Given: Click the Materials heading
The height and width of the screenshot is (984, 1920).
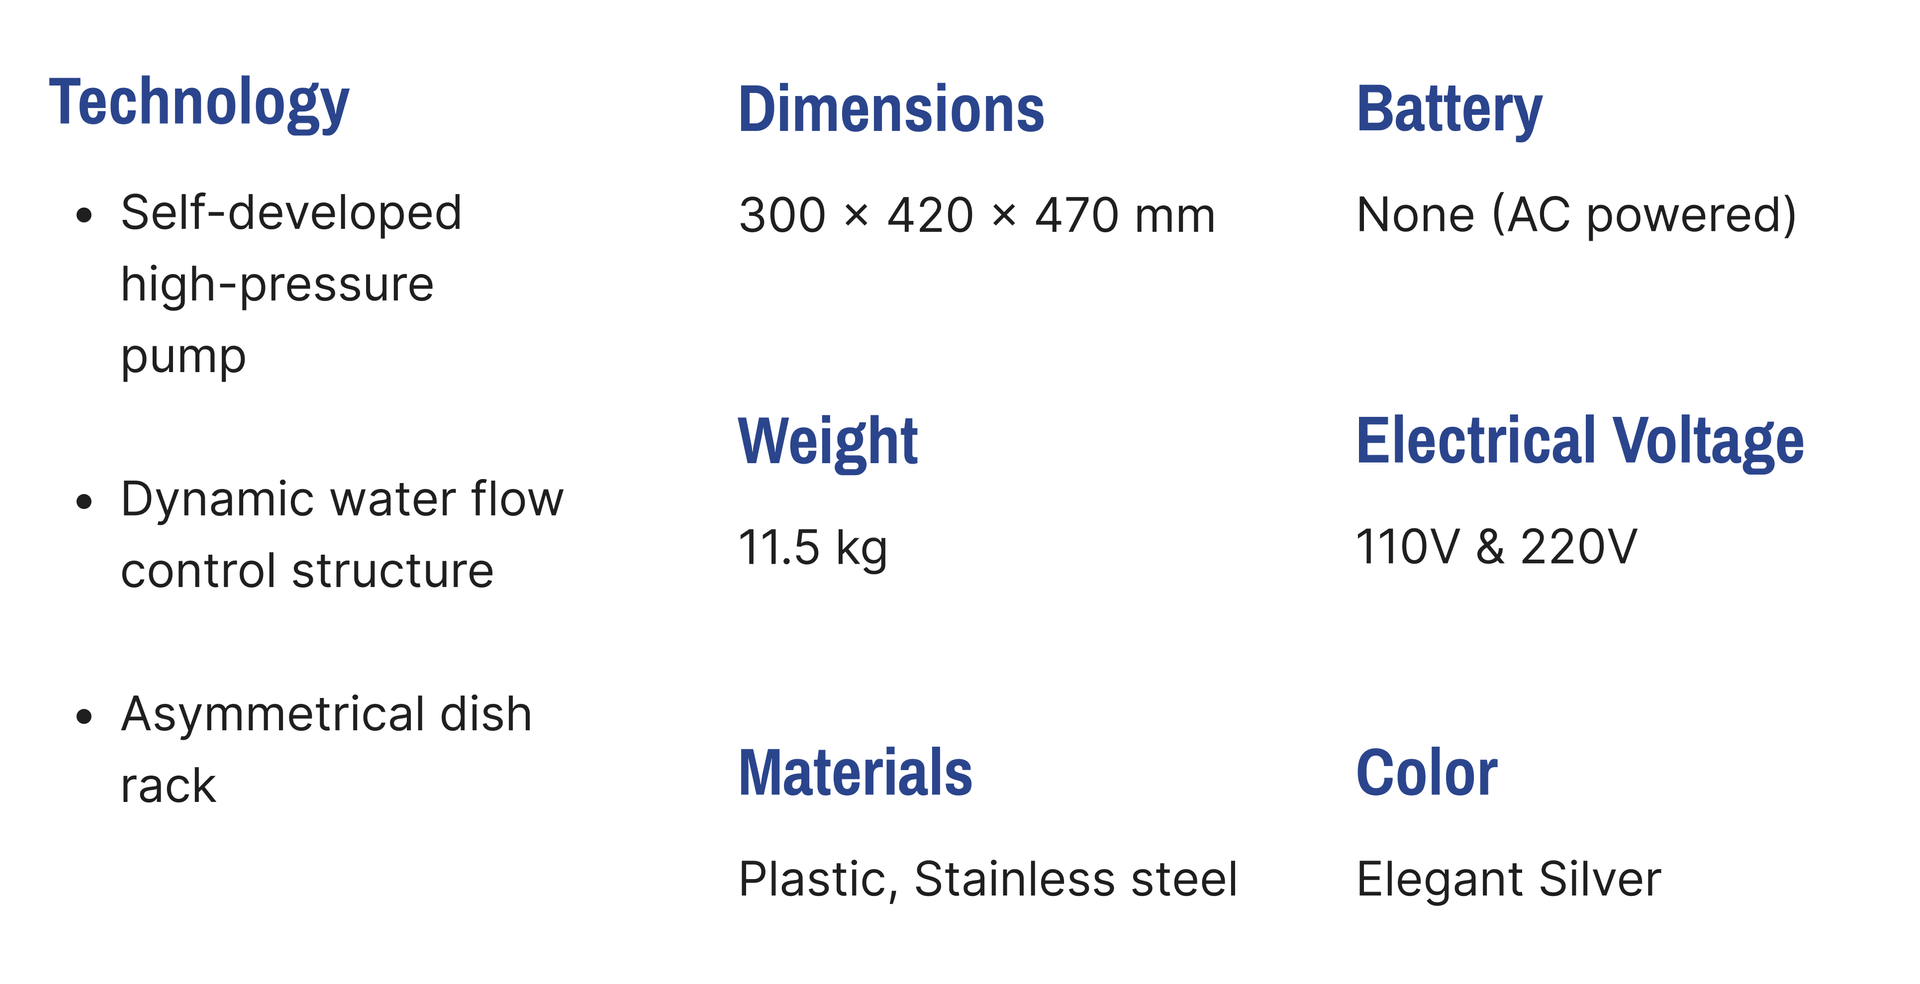Looking at the screenshot, I should tap(855, 773).
